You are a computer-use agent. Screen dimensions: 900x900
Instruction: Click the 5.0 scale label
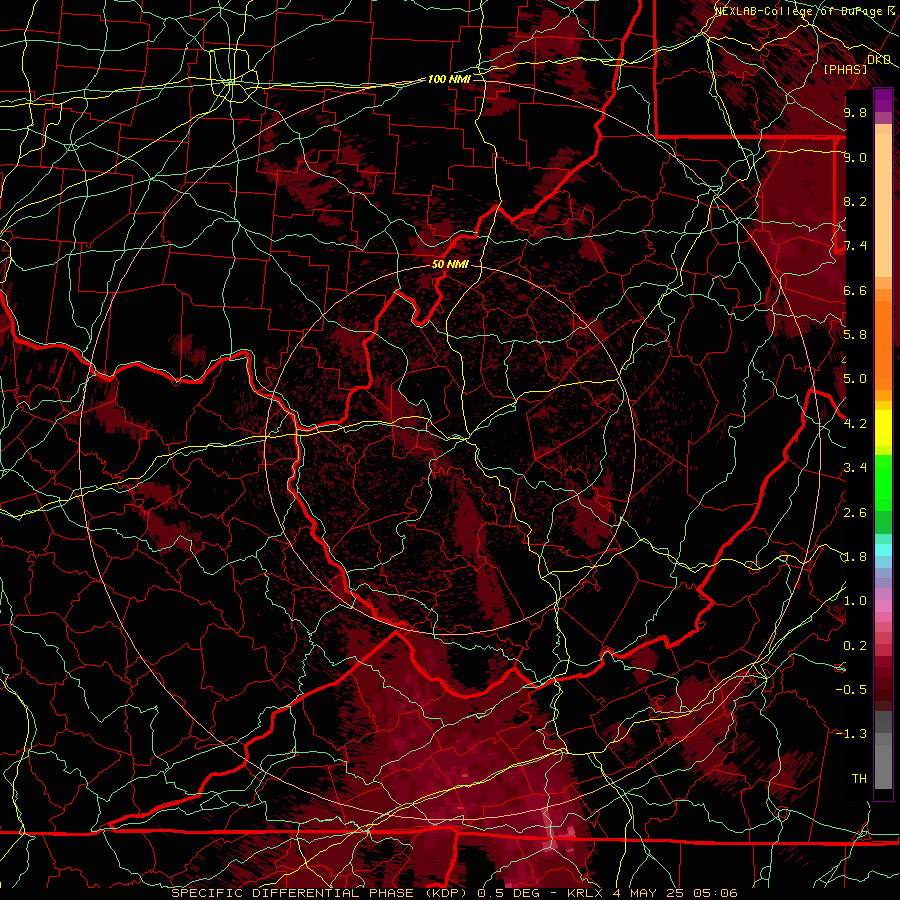tap(855, 379)
